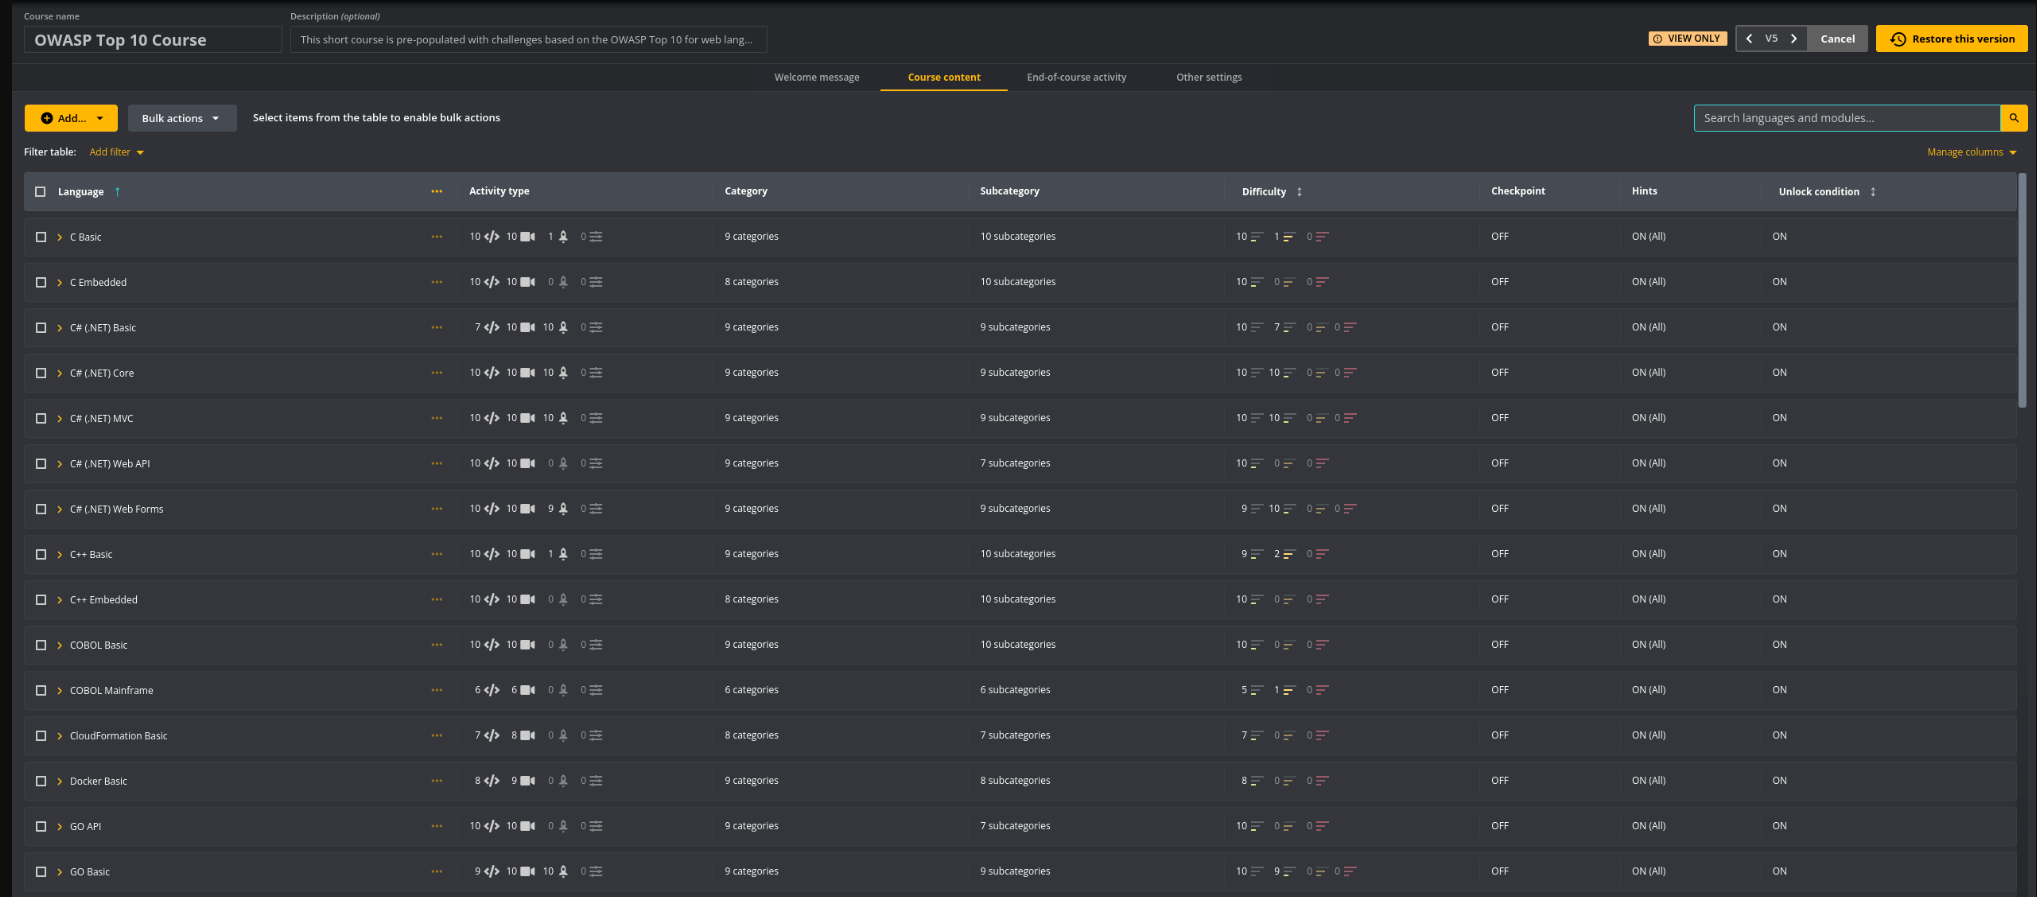The image size is (2037, 897).
Task: Check the COBOL Mainframe row checkbox
Action: click(x=41, y=690)
